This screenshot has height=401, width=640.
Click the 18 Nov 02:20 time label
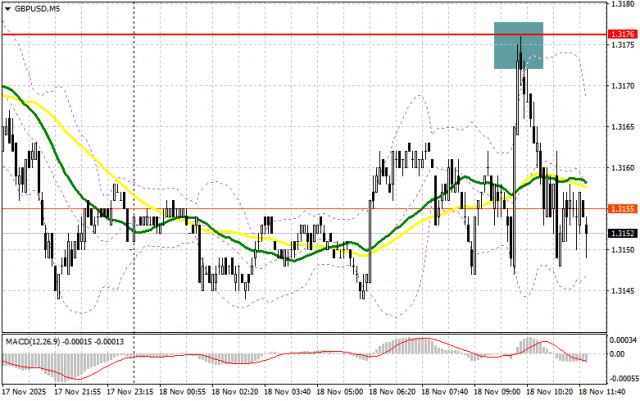click(235, 392)
